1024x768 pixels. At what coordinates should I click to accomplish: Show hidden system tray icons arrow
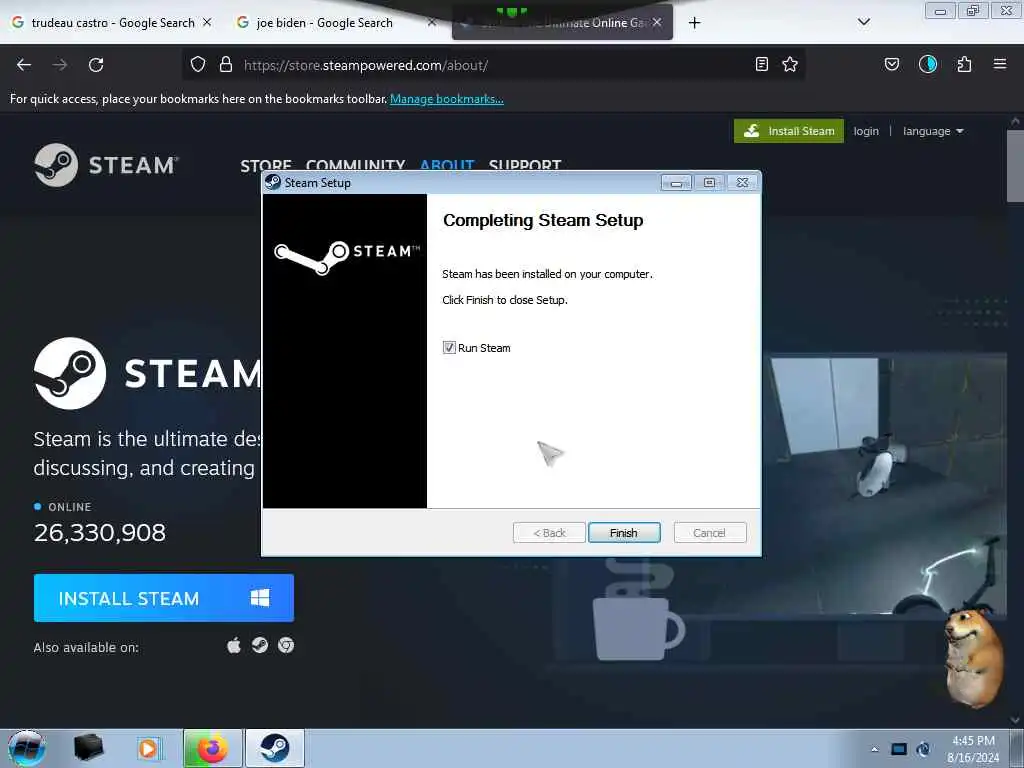(x=874, y=750)
